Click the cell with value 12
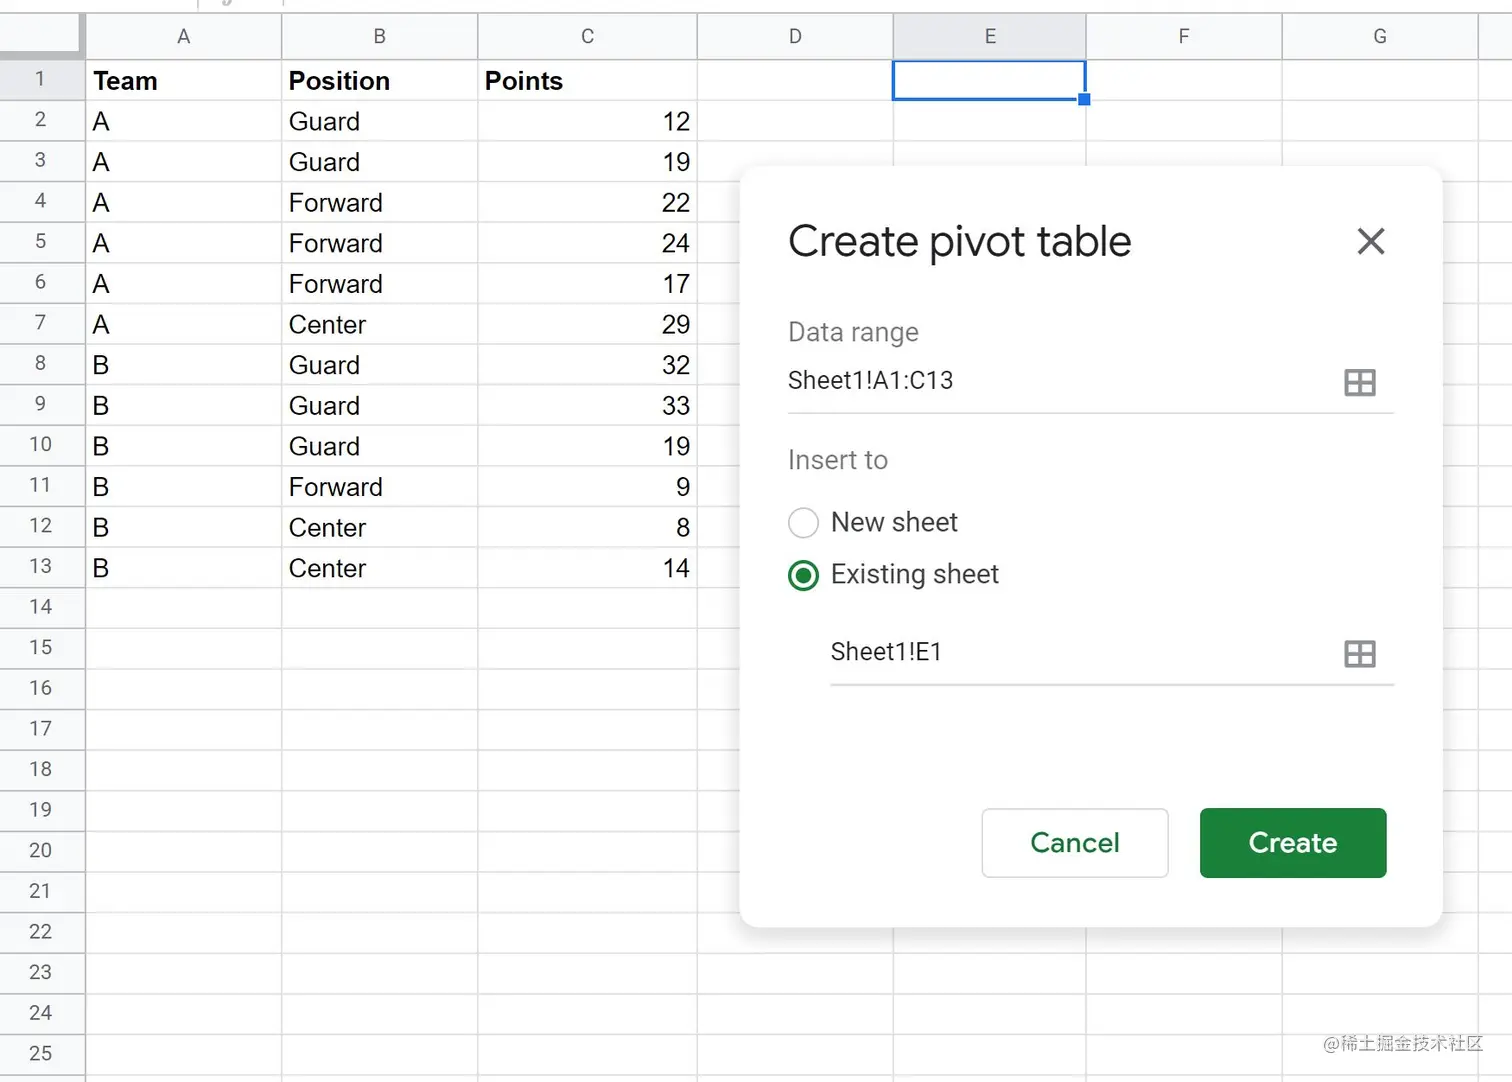Viewport: 1512px width, 1082px height. tap(587, 121)
